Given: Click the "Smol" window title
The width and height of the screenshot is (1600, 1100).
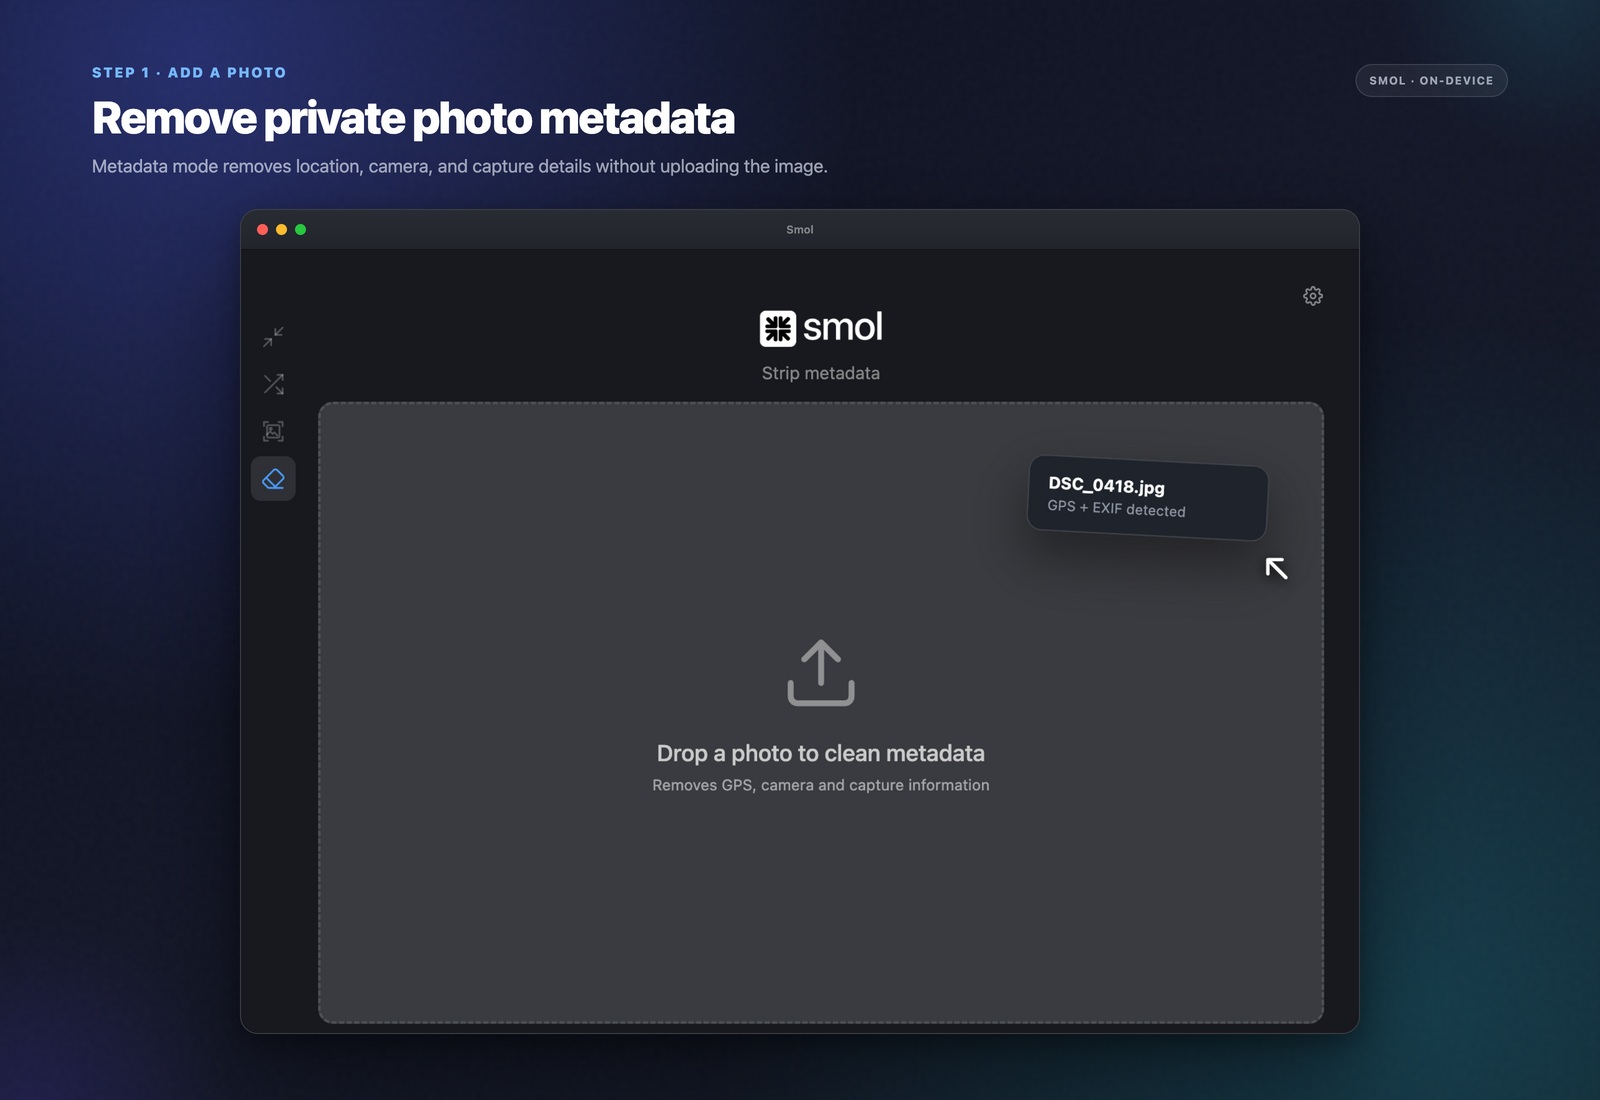Looking at the screenshot, I should (x=800, y=230).
